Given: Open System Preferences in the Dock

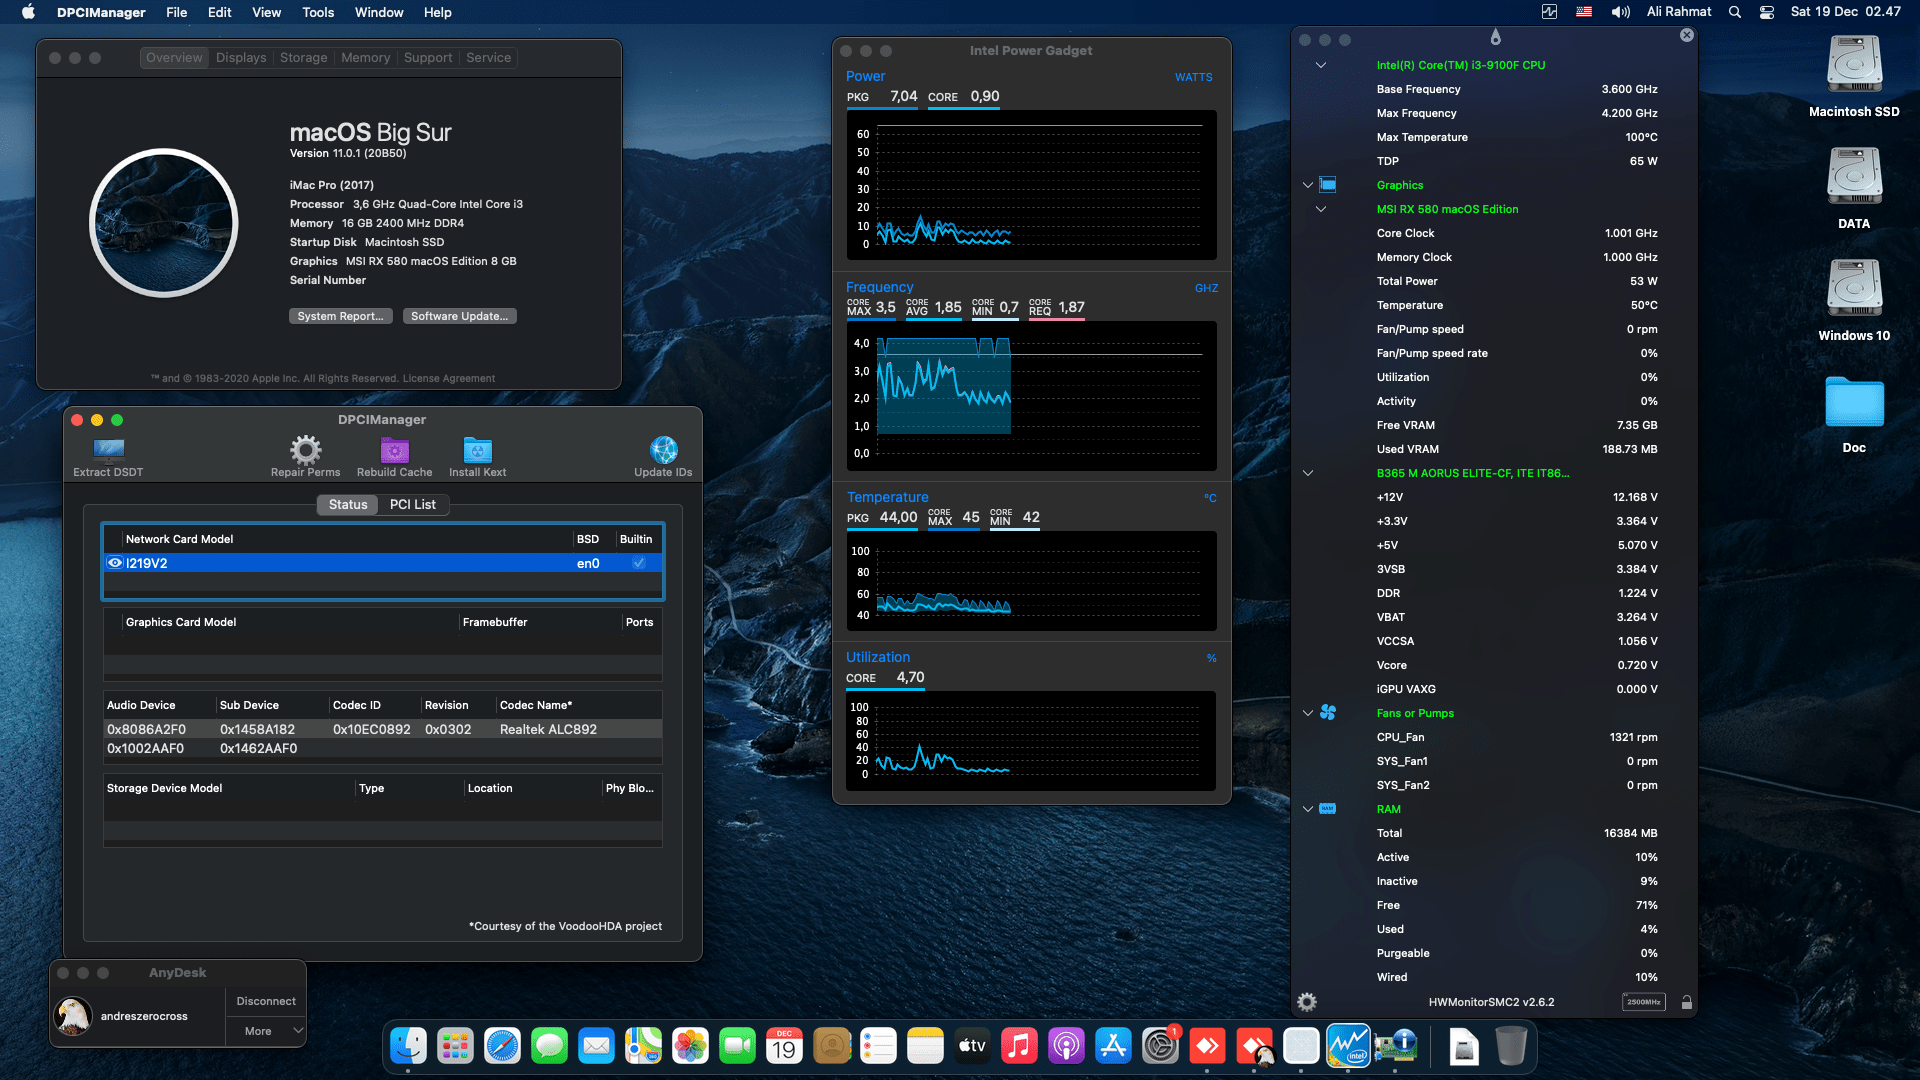Looking at the screenshot, I should pos(1160,1046).
